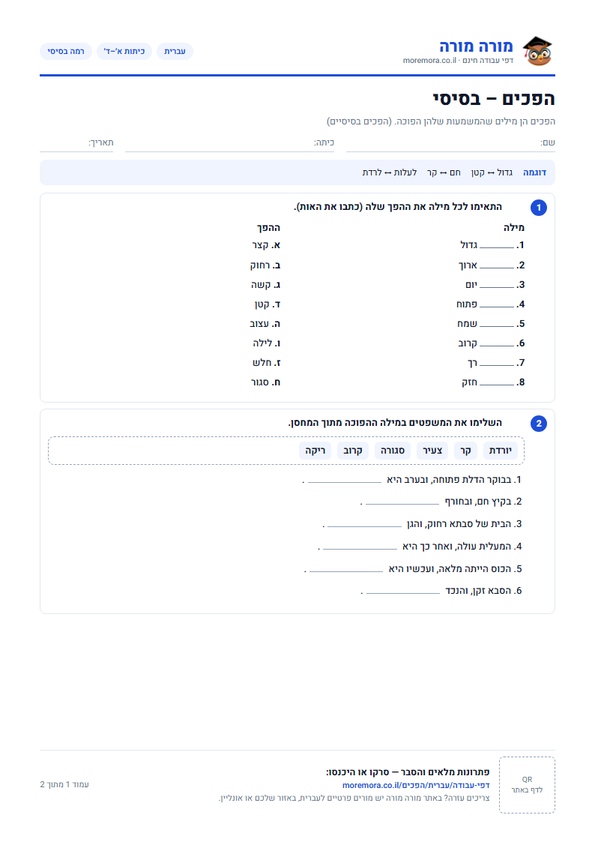Click the opposite option ו. לילה
Screen dimensions: 595x842
click(x=267, y=343)
